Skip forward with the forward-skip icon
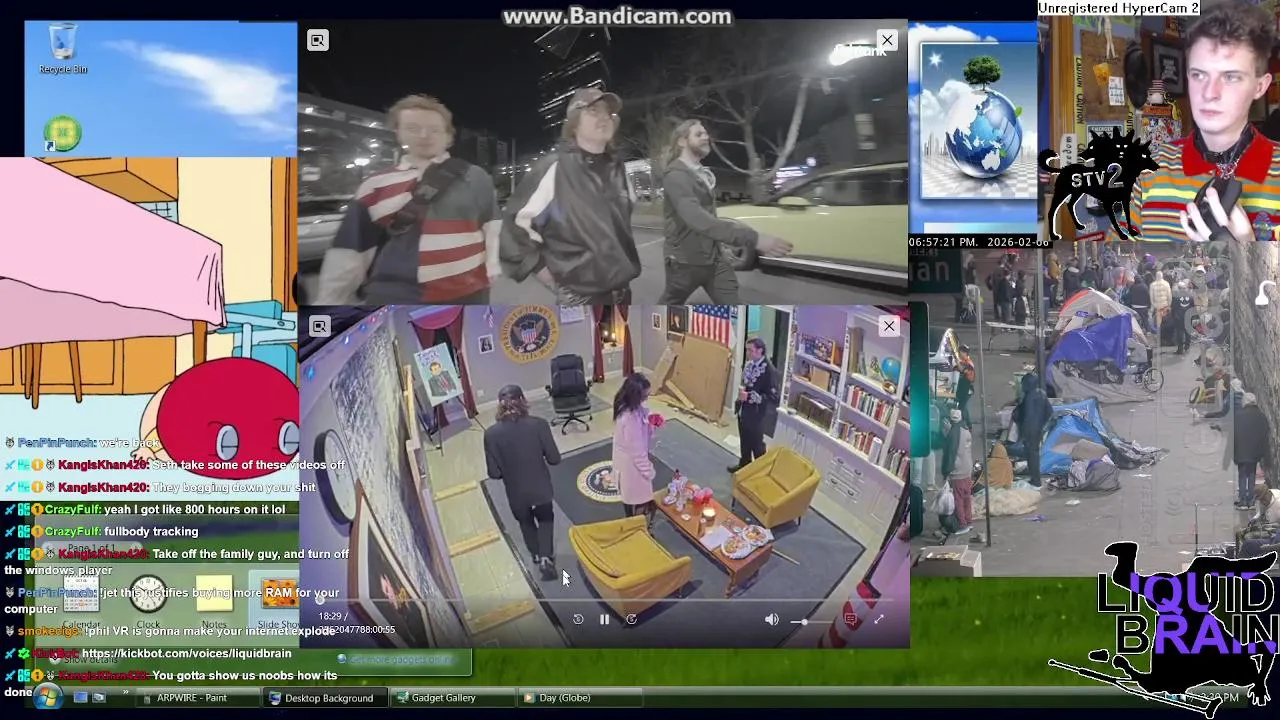 pos(631,619)
